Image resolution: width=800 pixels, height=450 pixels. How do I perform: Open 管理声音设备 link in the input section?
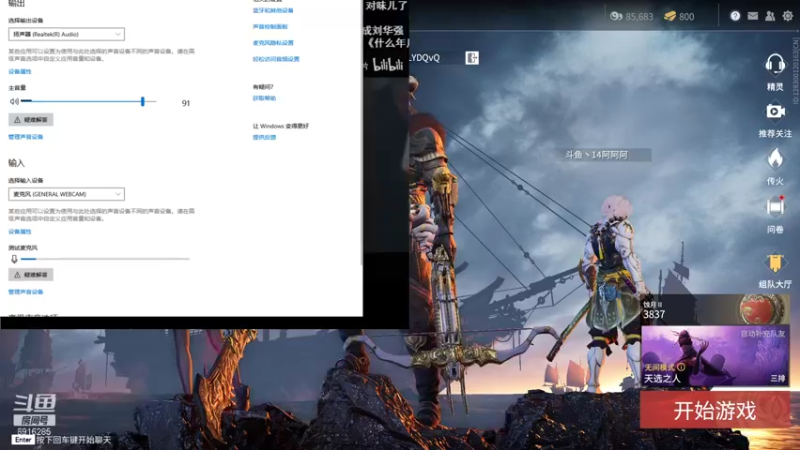tap(26, 292)
